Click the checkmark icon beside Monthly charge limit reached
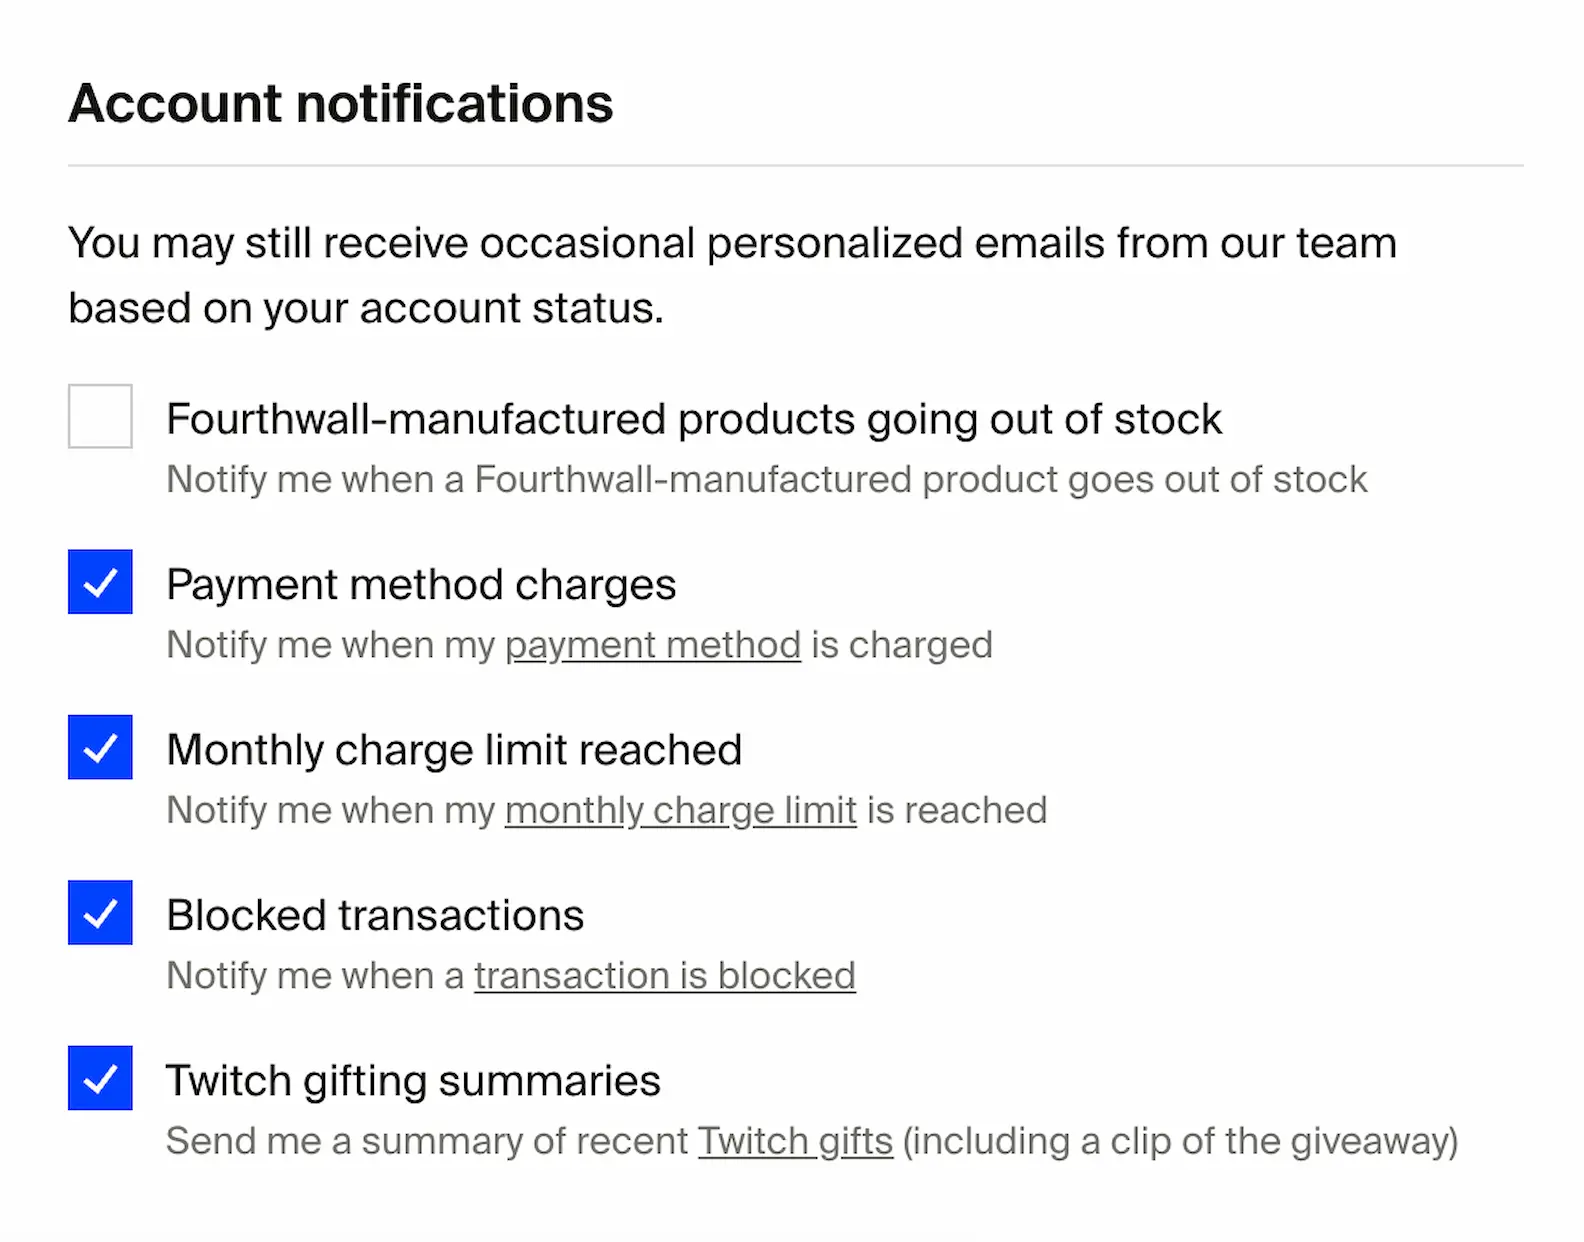The height and width of the screenshot is (1242, 1584). pyautogui.click(x=99, y=747)
